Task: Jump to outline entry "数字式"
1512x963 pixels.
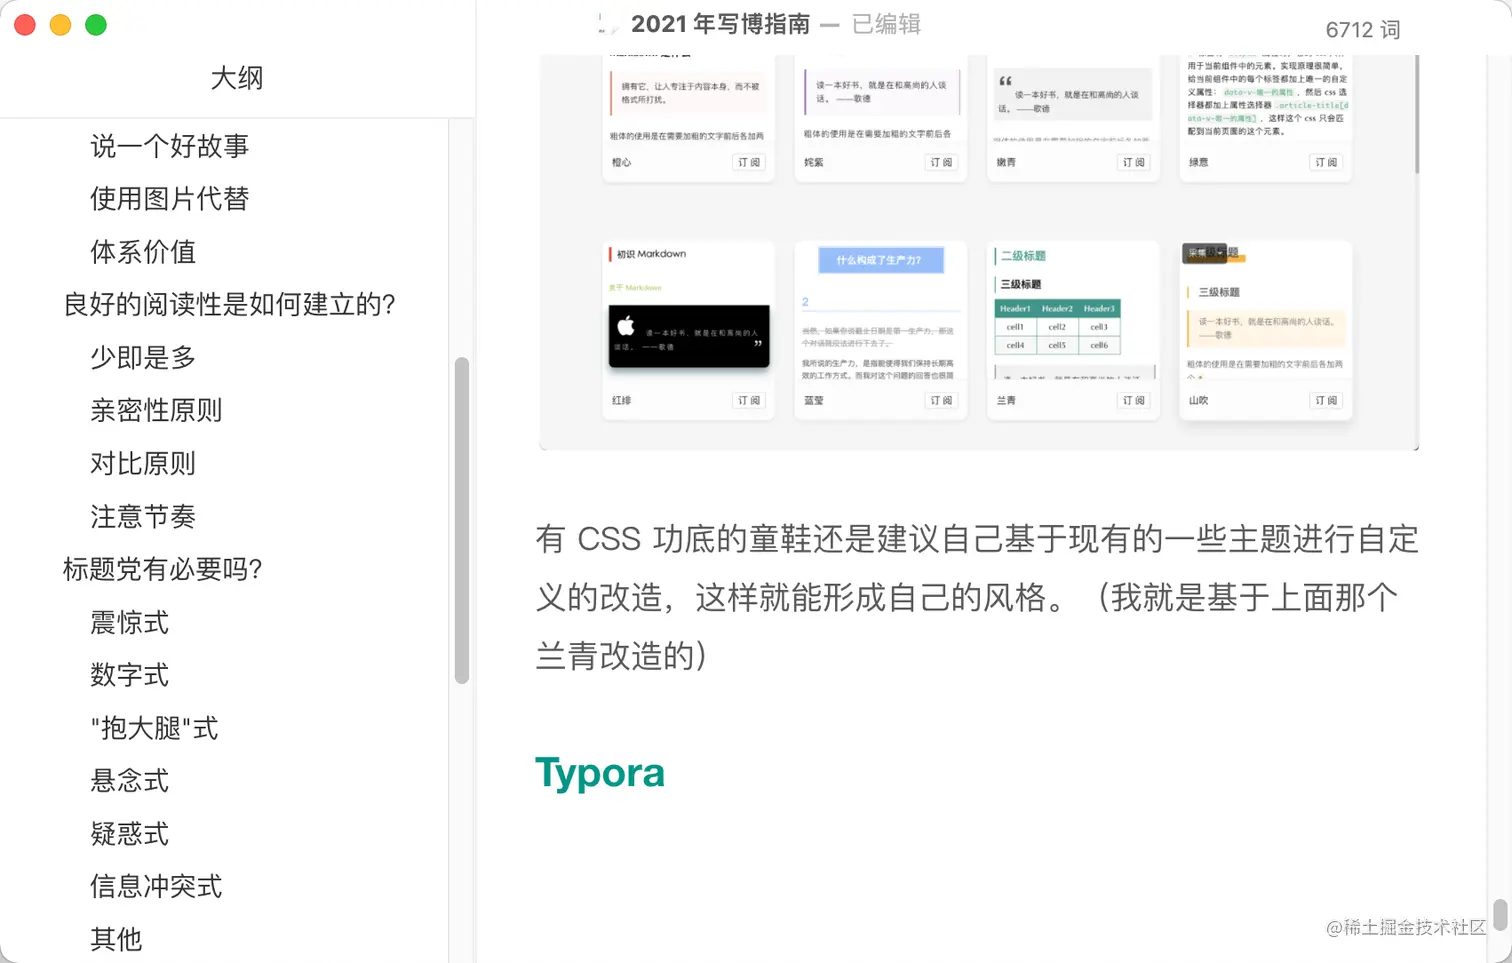Action: click(x=130, y=676)
